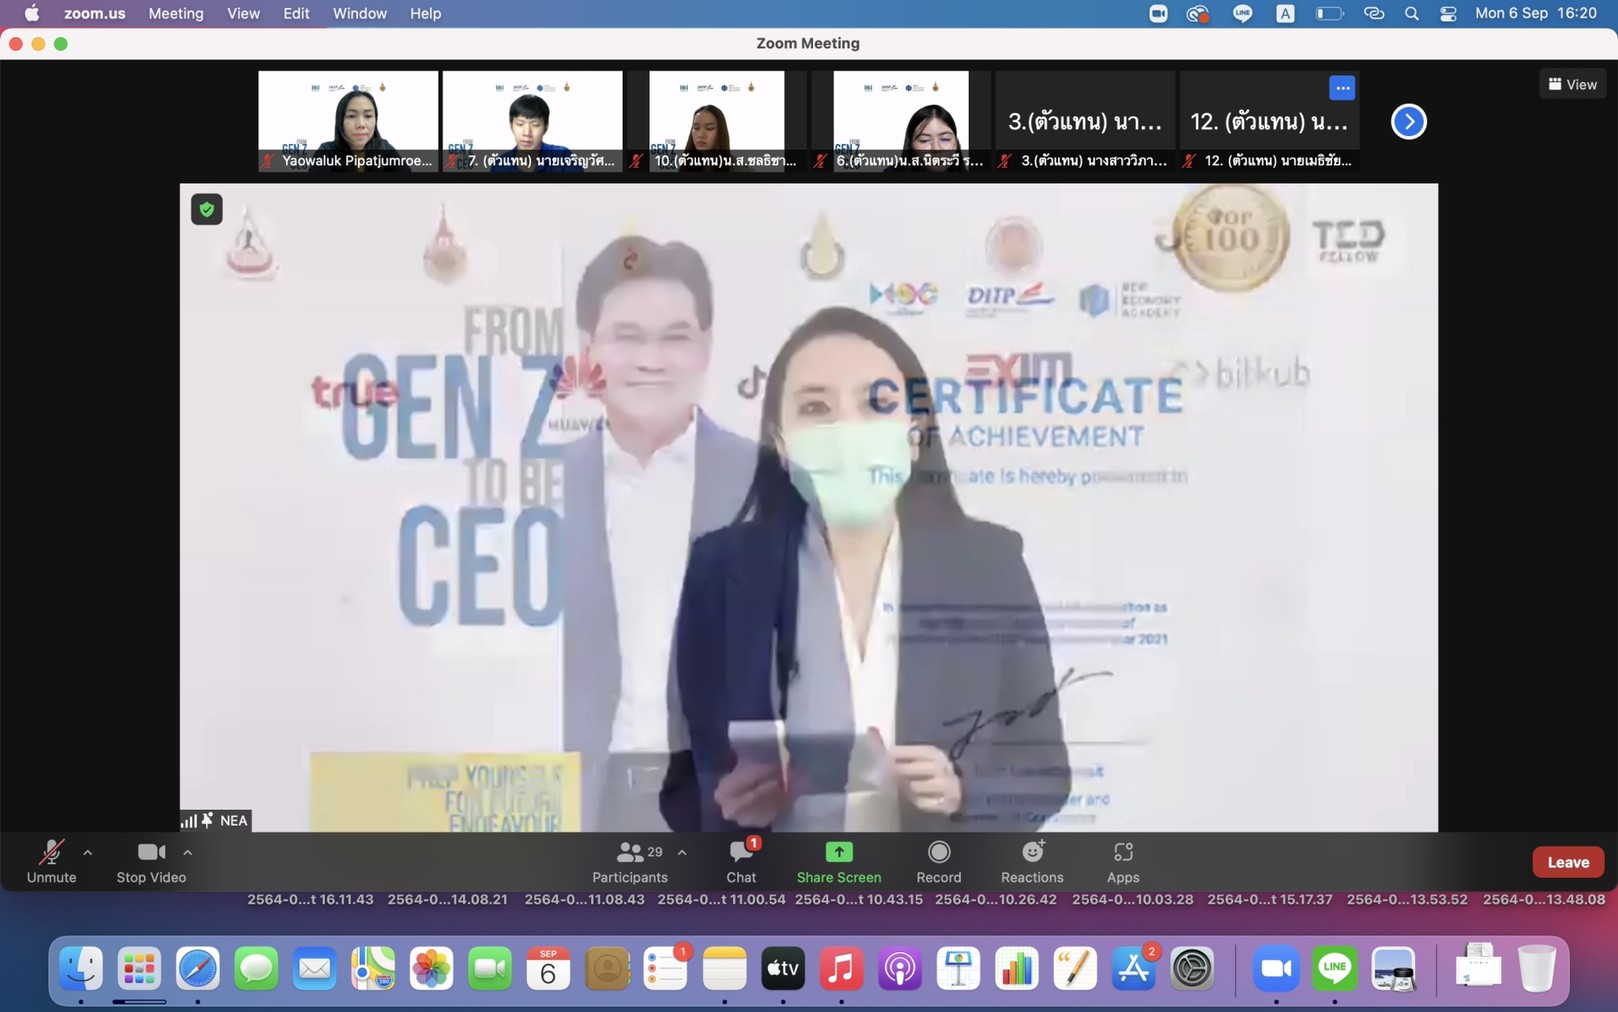Open Music from the Dock
1618x1012 pixels.
click(841, 968)
